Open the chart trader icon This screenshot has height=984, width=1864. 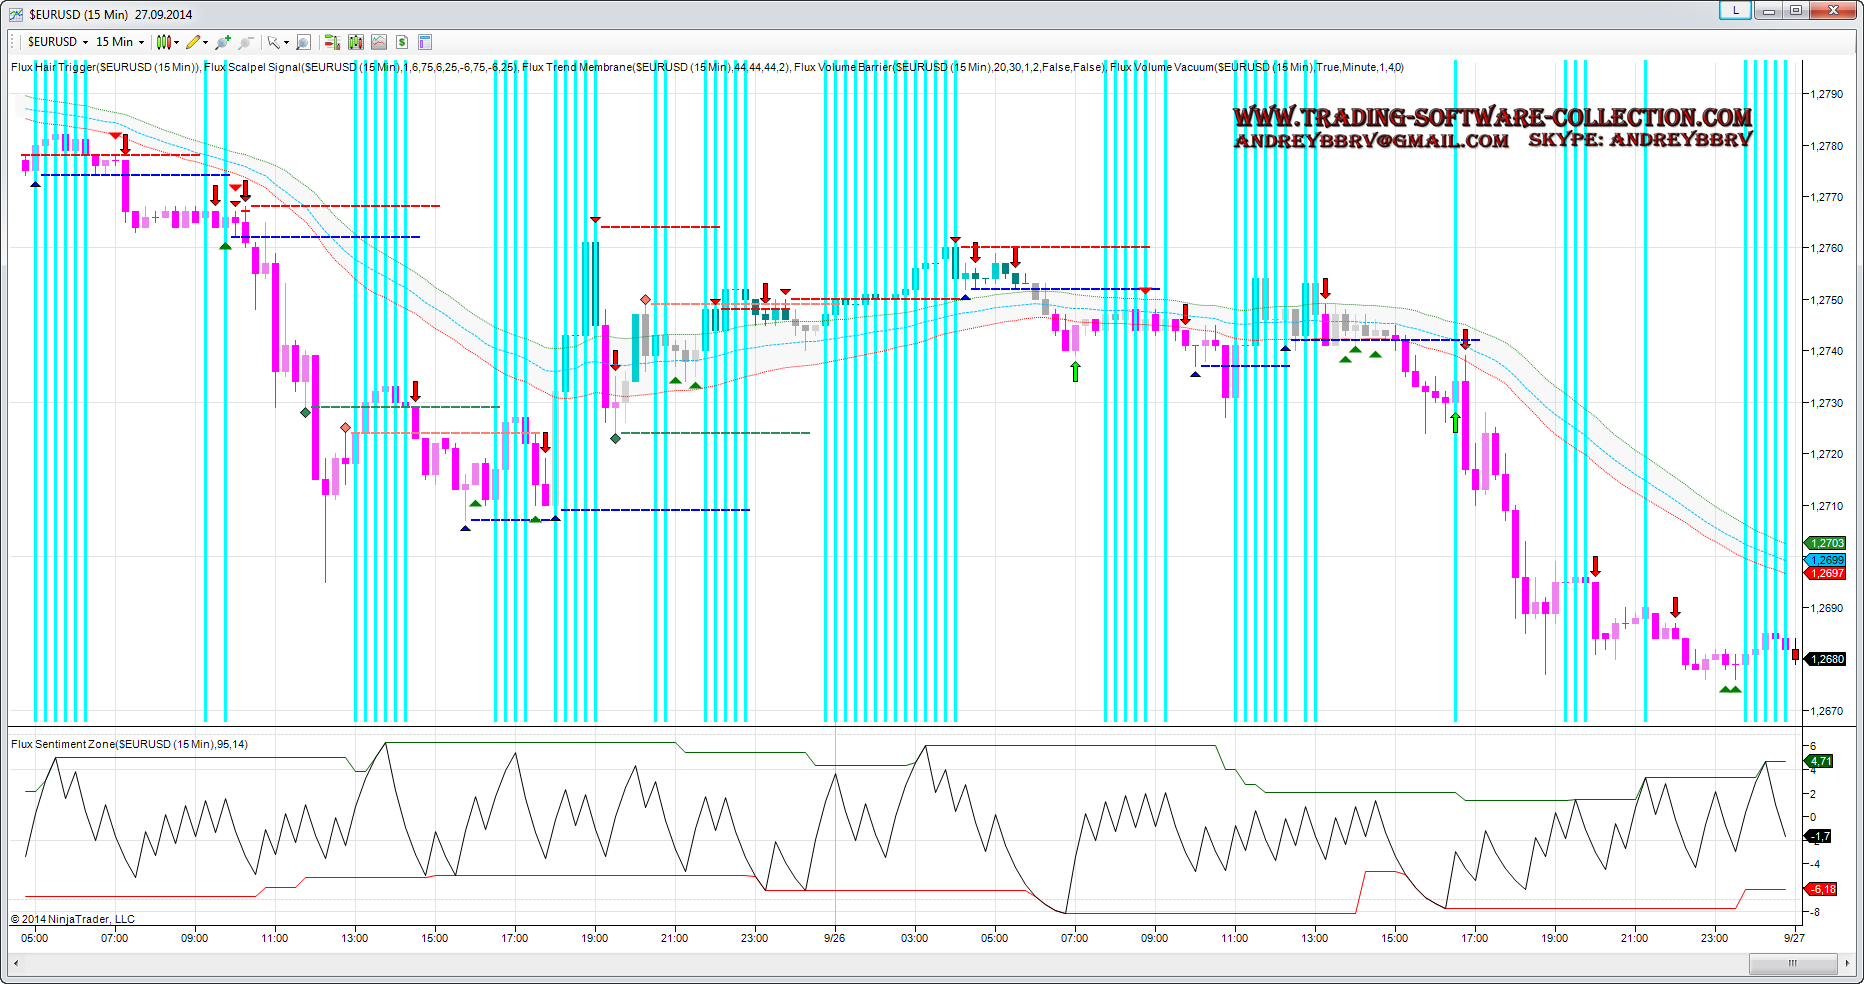coord(332,42)
